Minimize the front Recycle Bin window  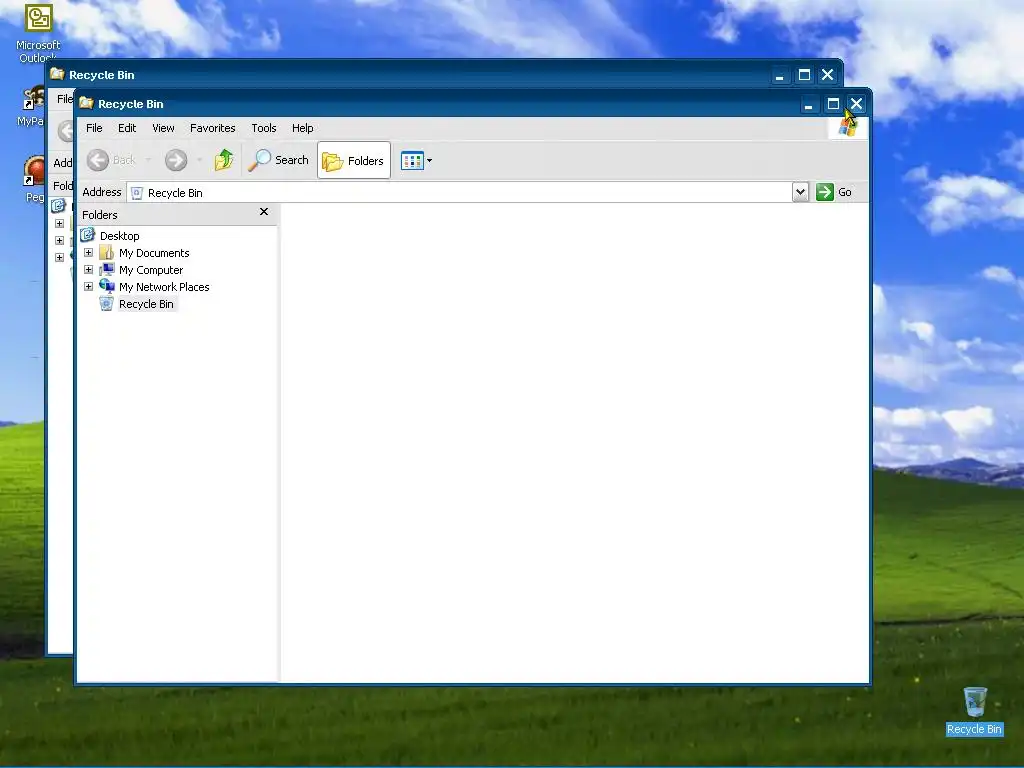tap(808, 104)
